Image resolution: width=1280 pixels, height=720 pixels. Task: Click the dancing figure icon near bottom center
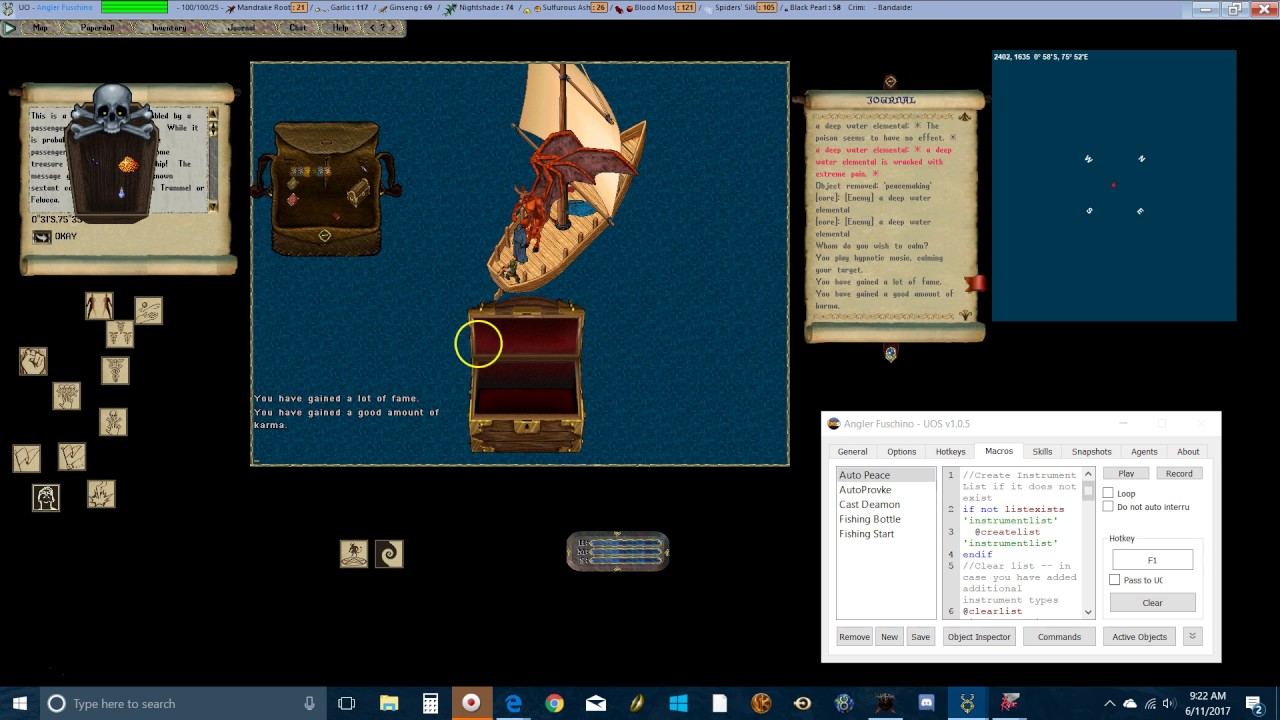click(x=355, y=553)
